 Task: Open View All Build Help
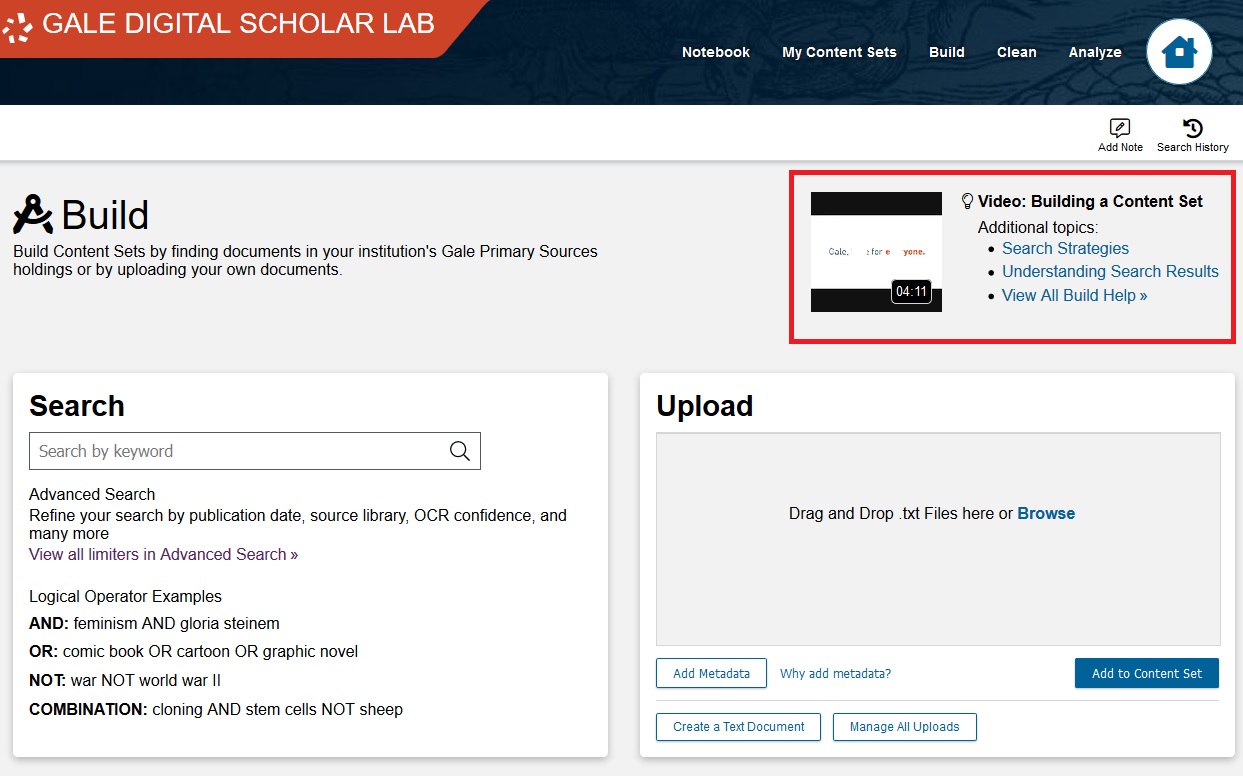tap(1073, 295)
